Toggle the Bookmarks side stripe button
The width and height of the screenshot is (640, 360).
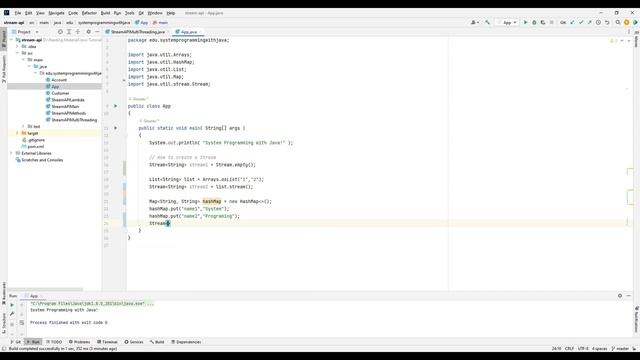(4, 293)
